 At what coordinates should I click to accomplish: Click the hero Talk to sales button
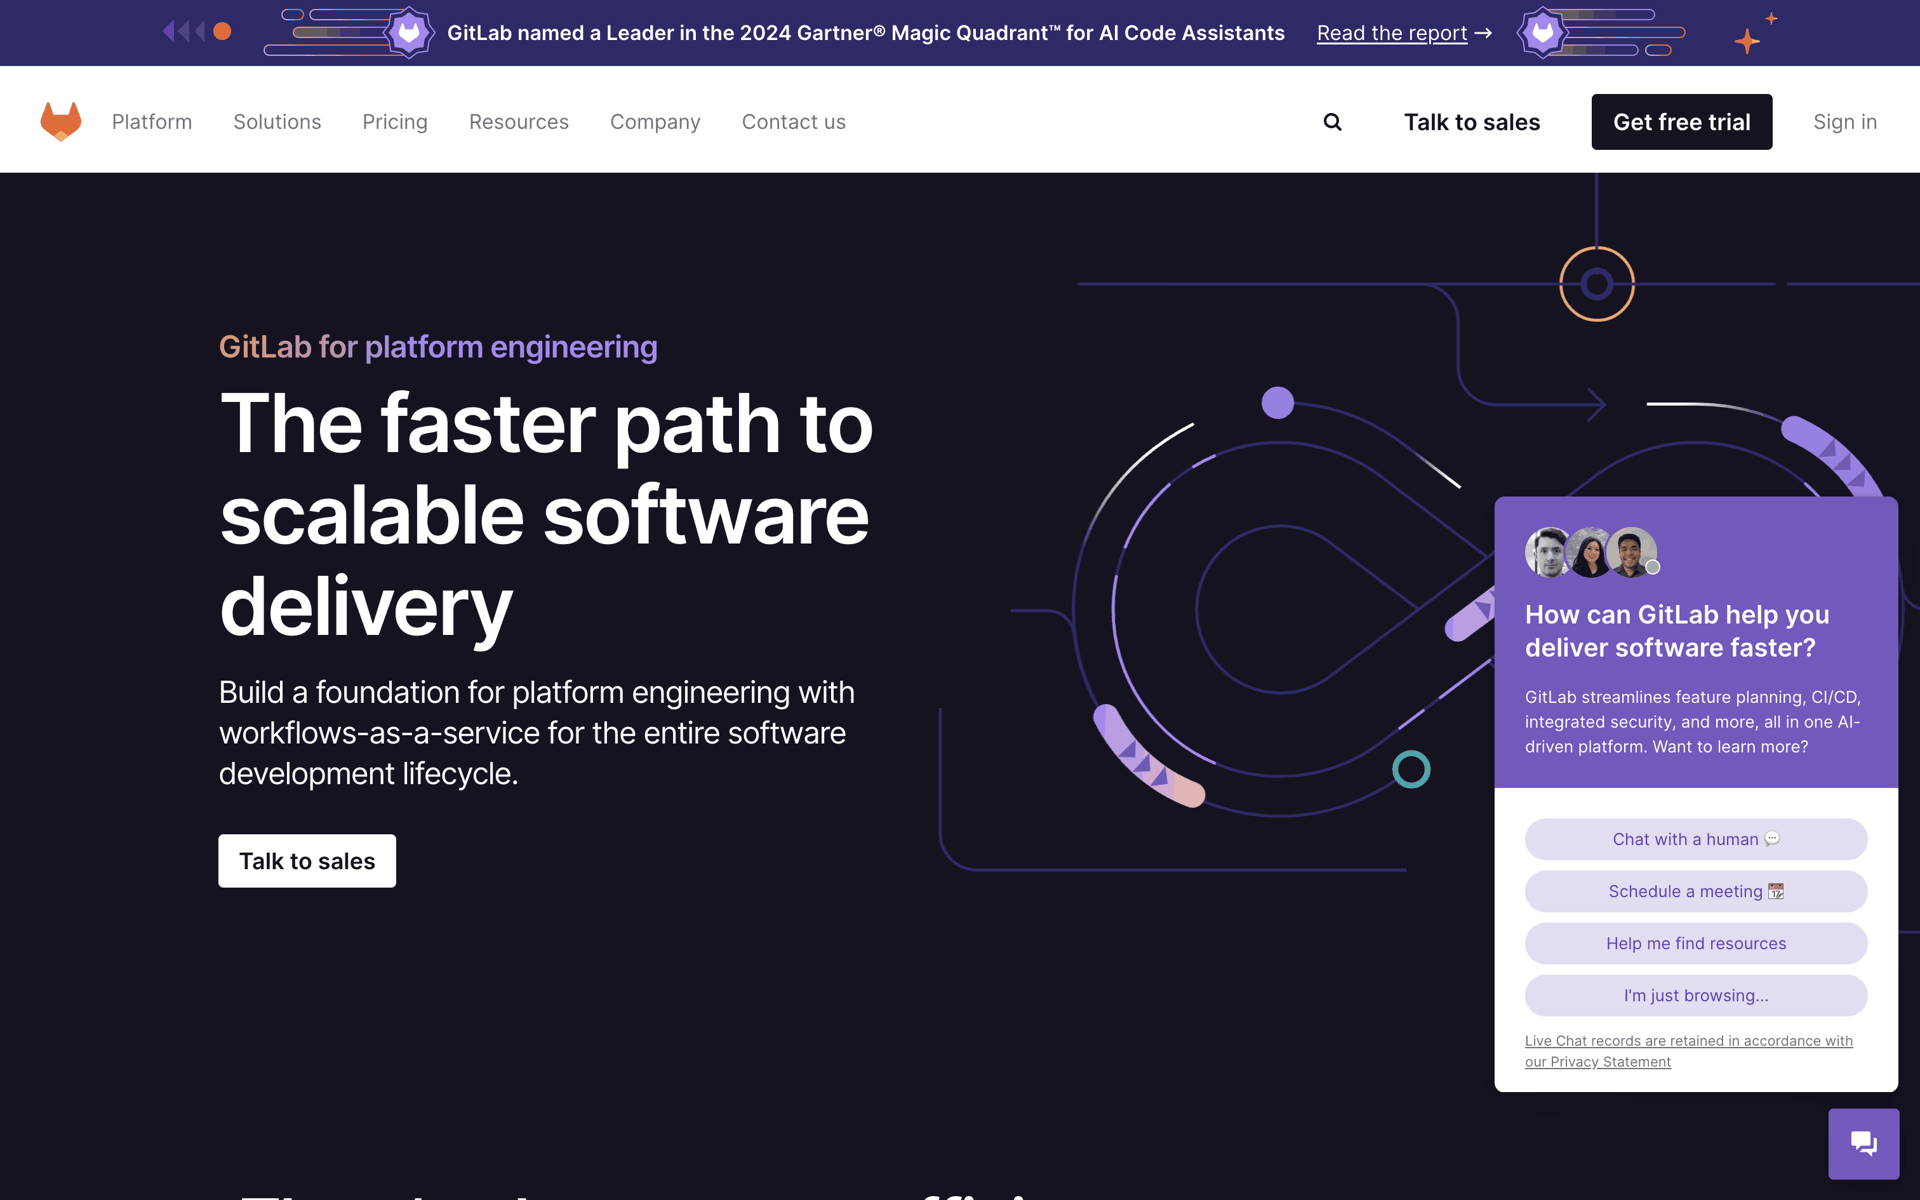[x=307, y=861]
